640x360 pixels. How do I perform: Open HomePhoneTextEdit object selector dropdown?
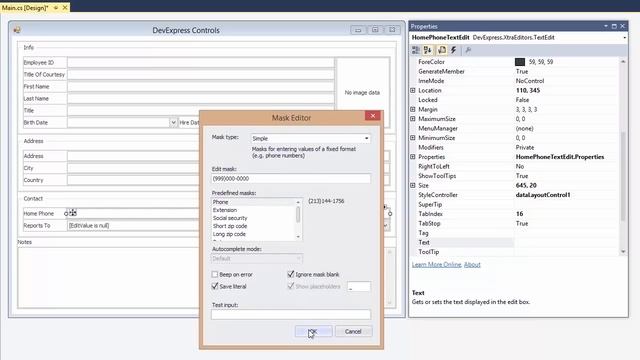(625, 38)
